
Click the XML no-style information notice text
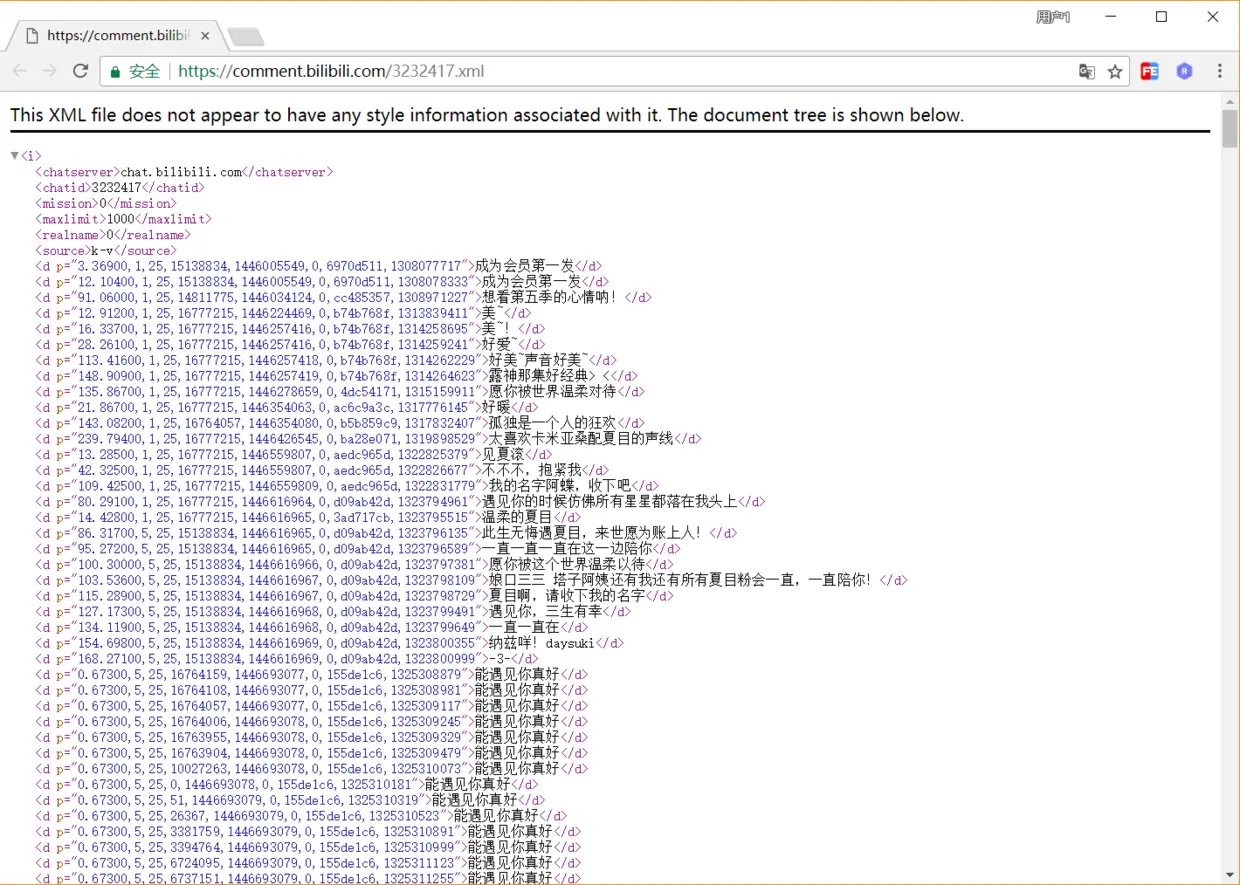coord(487,115)
